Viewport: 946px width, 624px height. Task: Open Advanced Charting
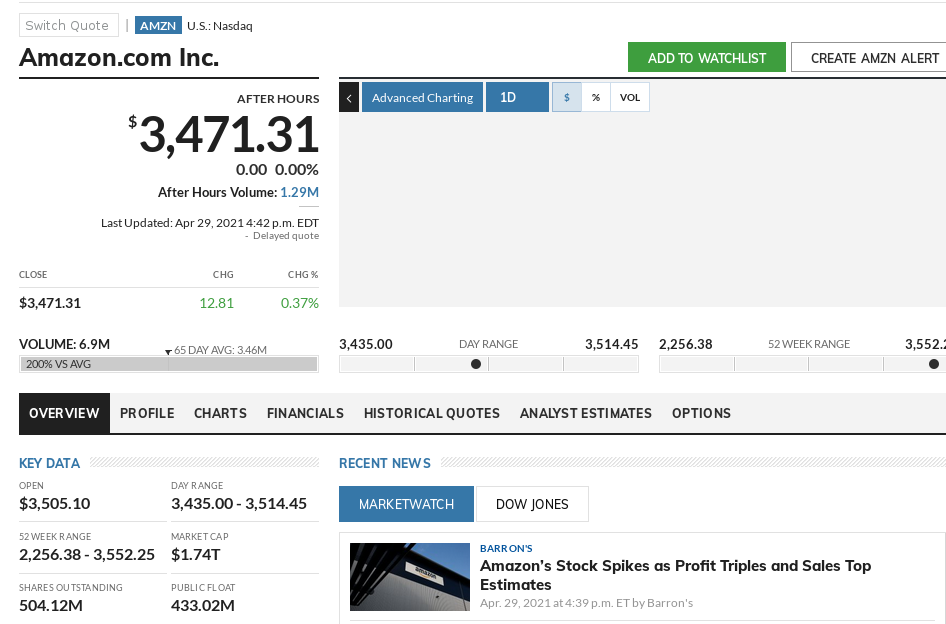422,97
